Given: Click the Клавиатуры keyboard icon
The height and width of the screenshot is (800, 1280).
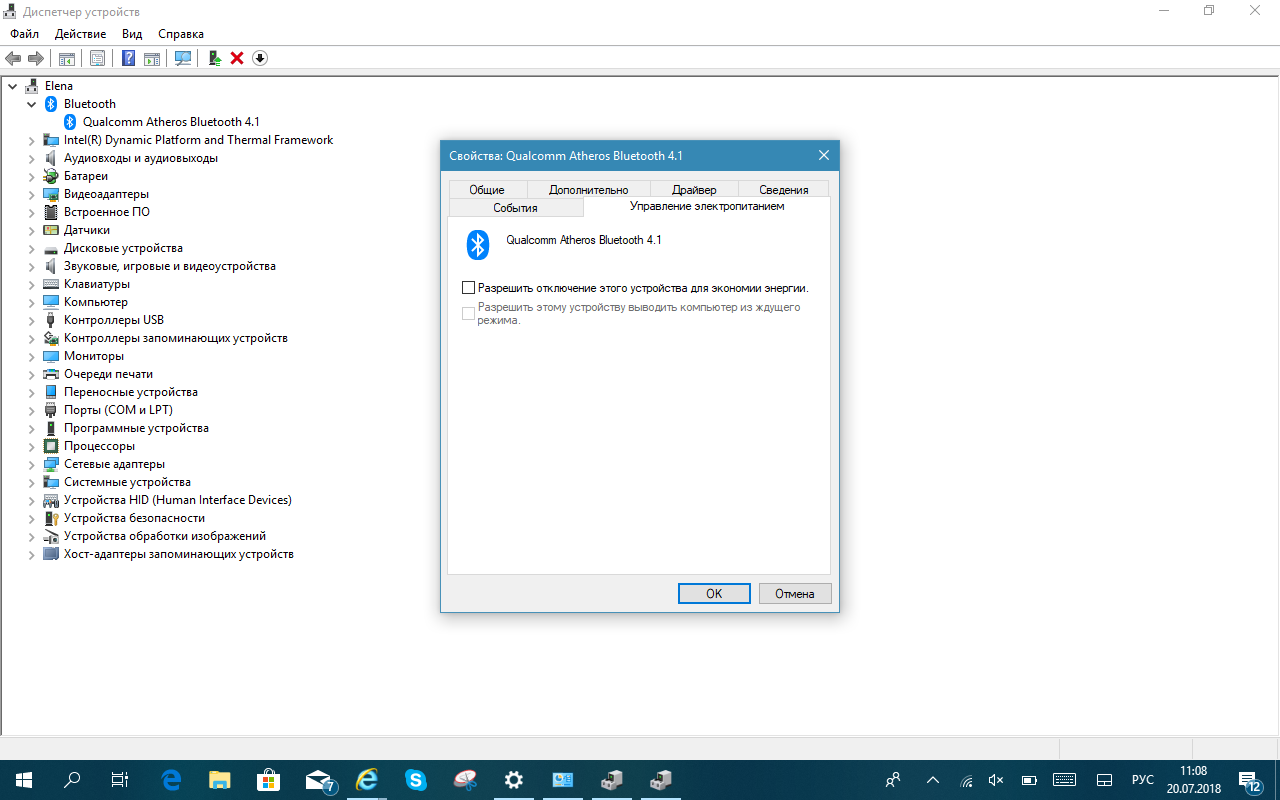Looking at the screenshot, I should coord(51,284).
